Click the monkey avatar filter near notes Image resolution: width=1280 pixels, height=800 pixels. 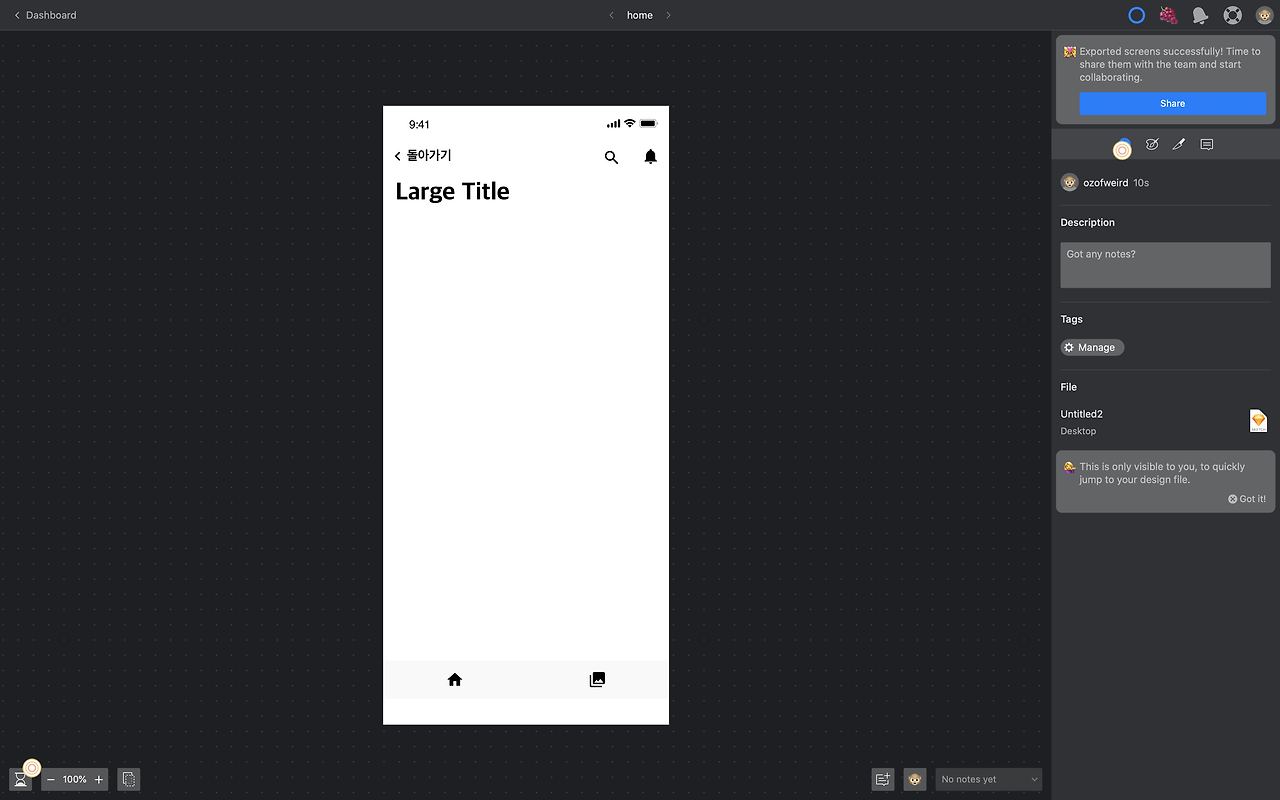click(x=914, y=779)
